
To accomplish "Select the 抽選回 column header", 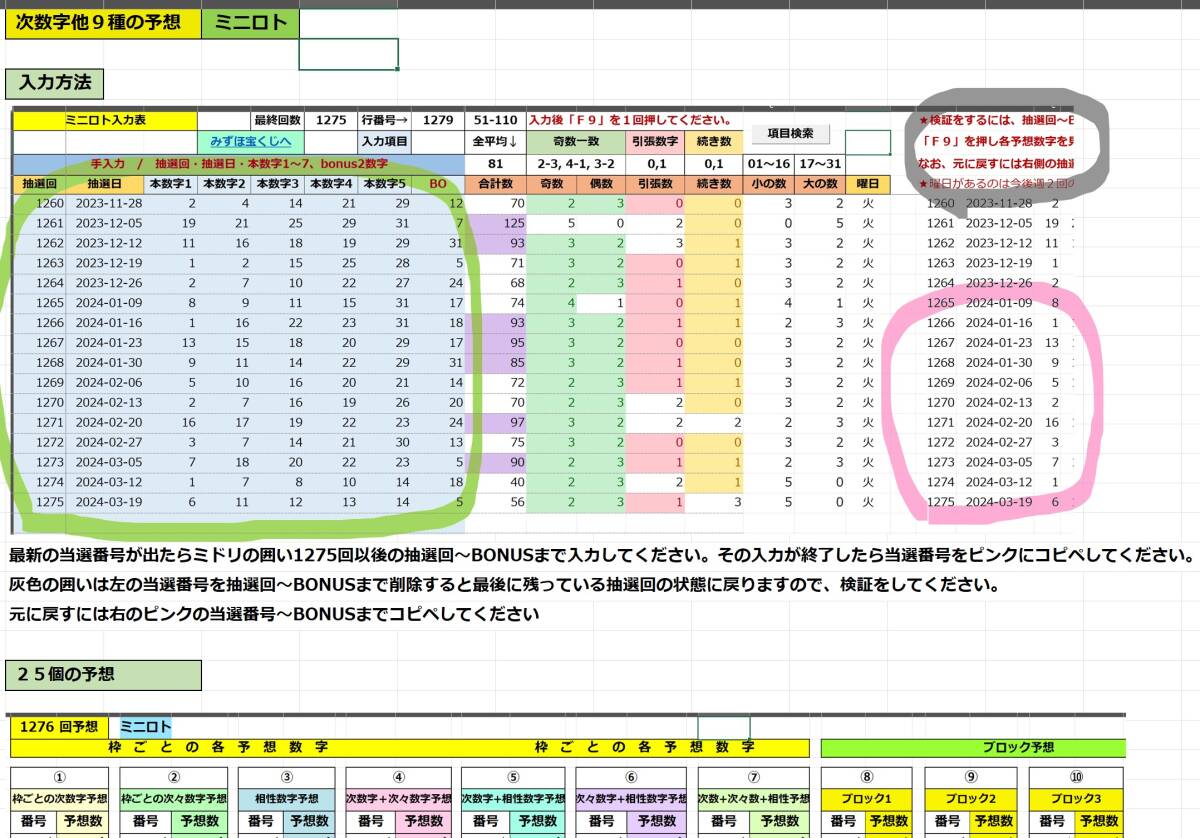I will tap(39, 183).
